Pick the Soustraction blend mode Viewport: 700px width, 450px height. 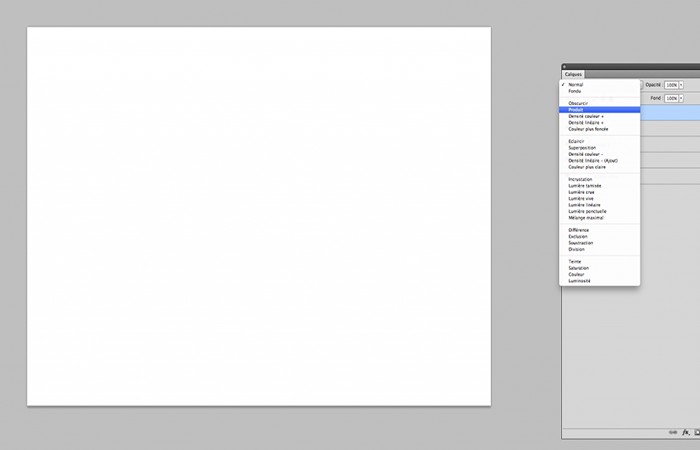(600, 243)
